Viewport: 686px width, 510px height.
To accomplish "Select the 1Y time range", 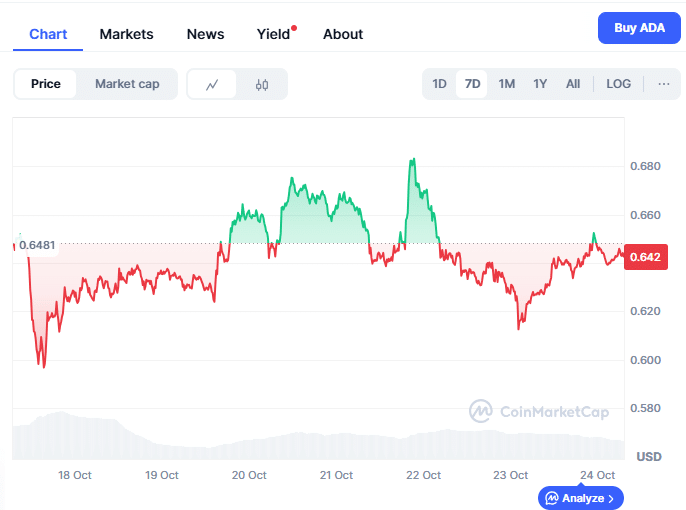I will [x=540, y=84].
